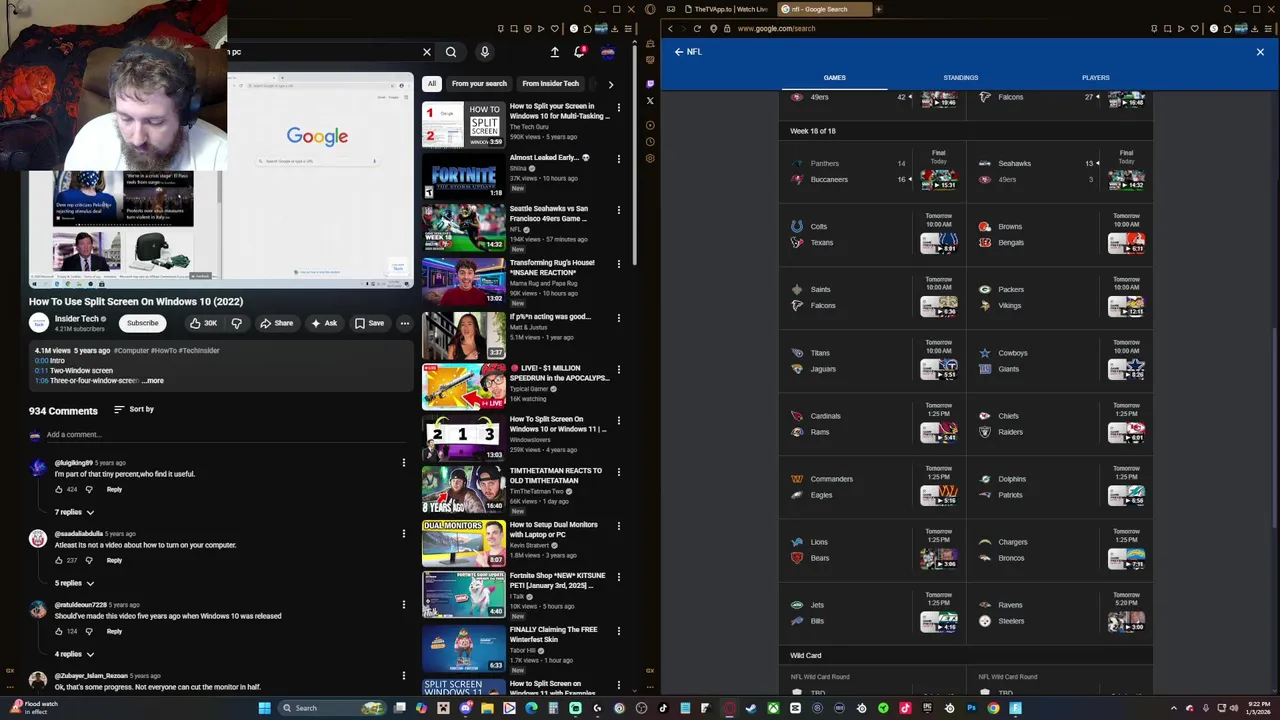Select the GAMES tab in NFL panel
The width and height of the screenshot is (1280, 720).
coord(834,78)
